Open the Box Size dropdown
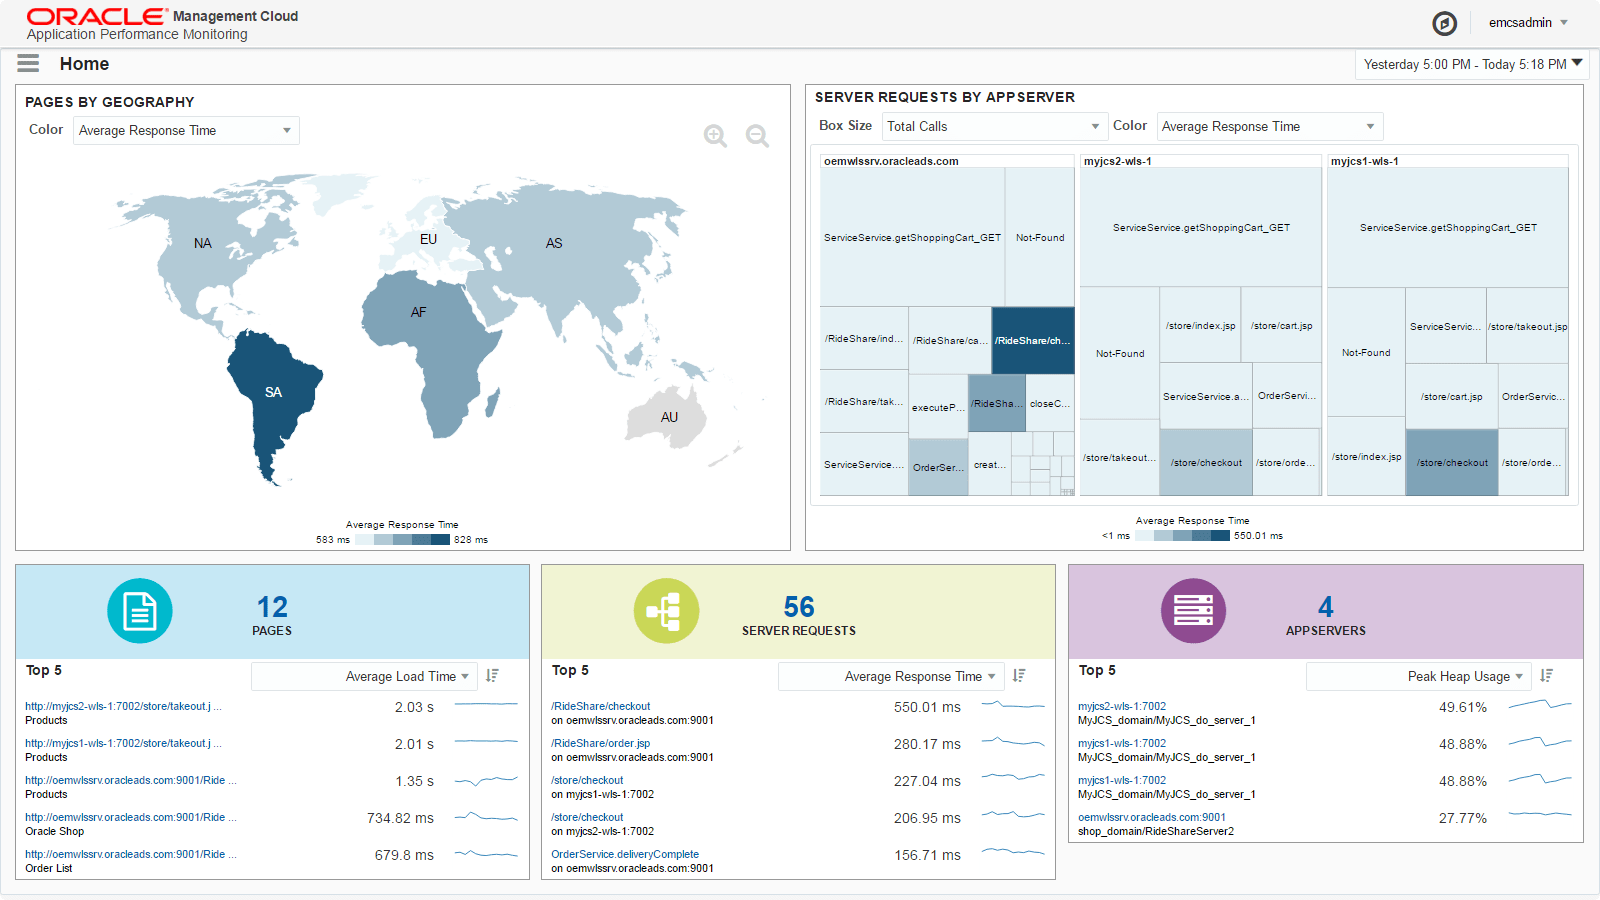This screenshot has width=1600, height=900. click(993, 127)
